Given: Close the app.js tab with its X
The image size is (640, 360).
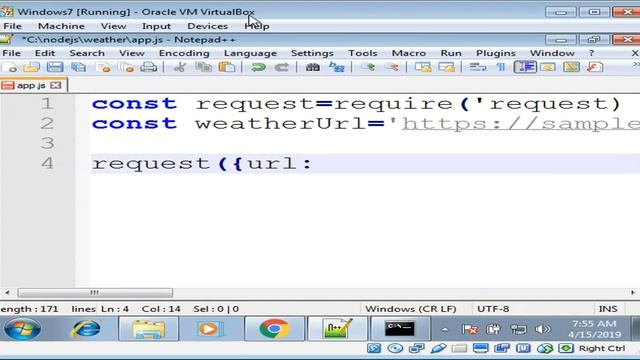Looking at the screenshot, I should tap(56, 85).
